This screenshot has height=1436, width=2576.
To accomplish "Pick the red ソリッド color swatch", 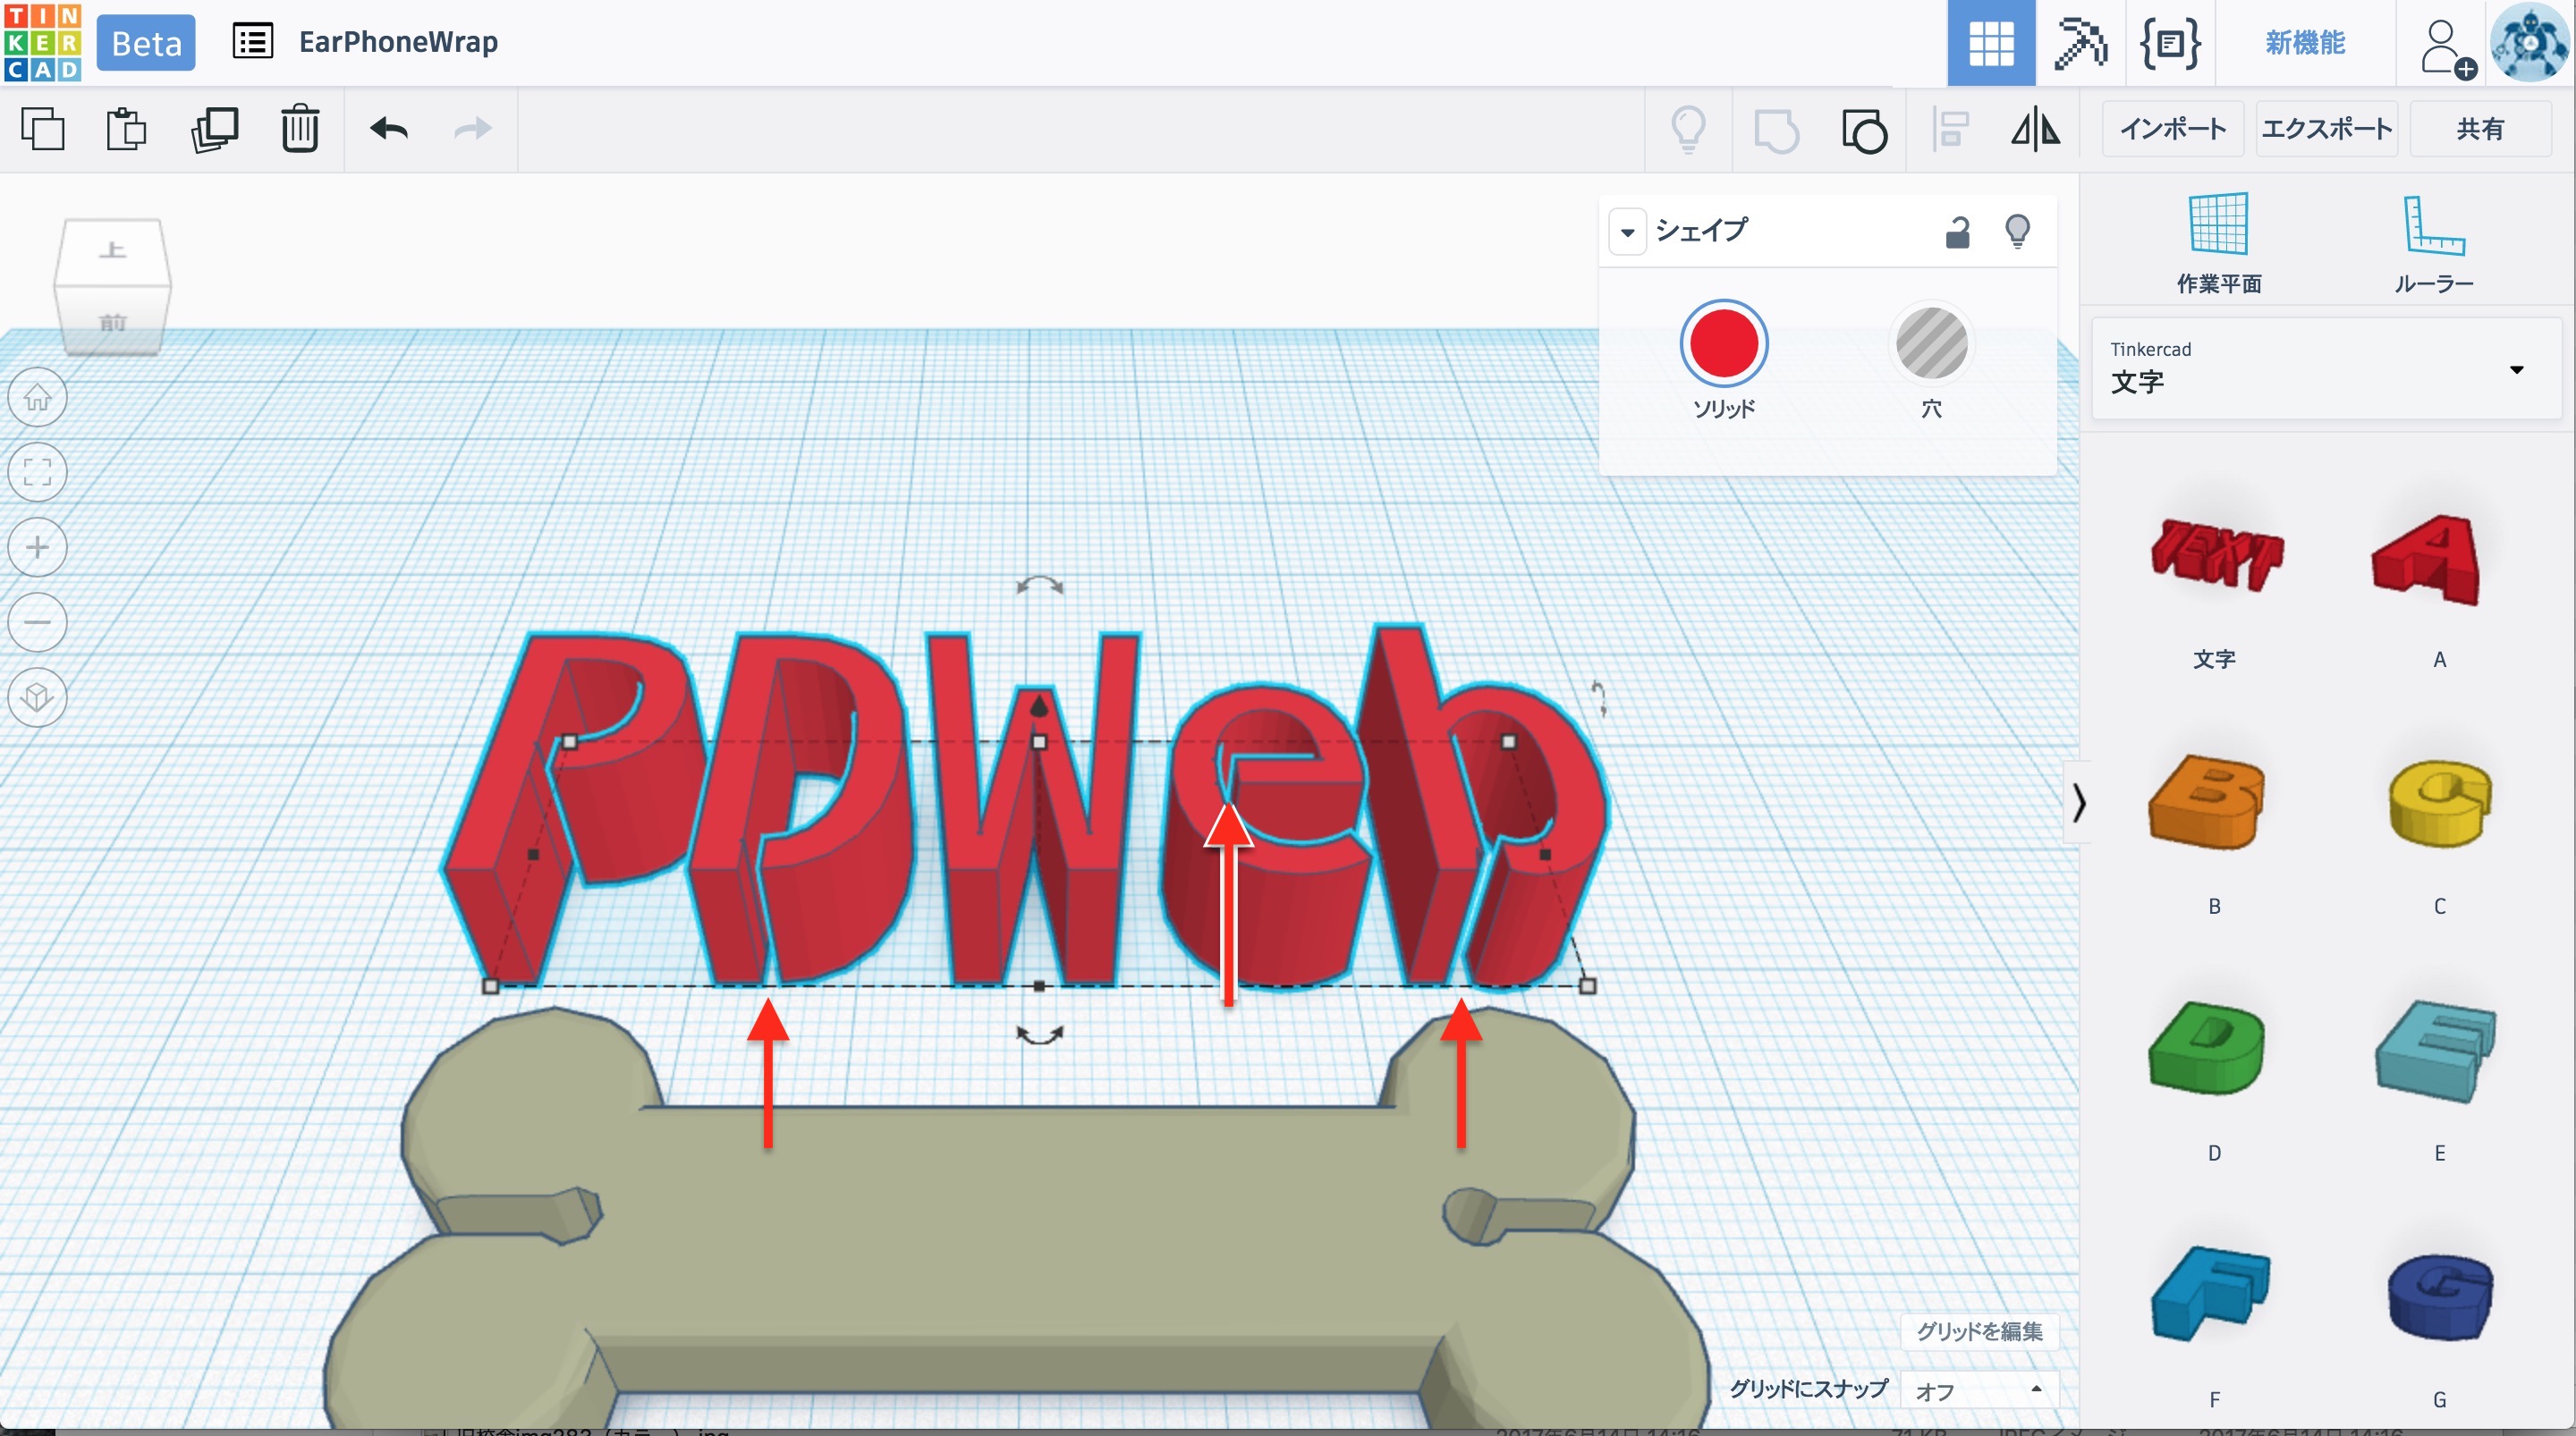I will [x=1723, y=345].
